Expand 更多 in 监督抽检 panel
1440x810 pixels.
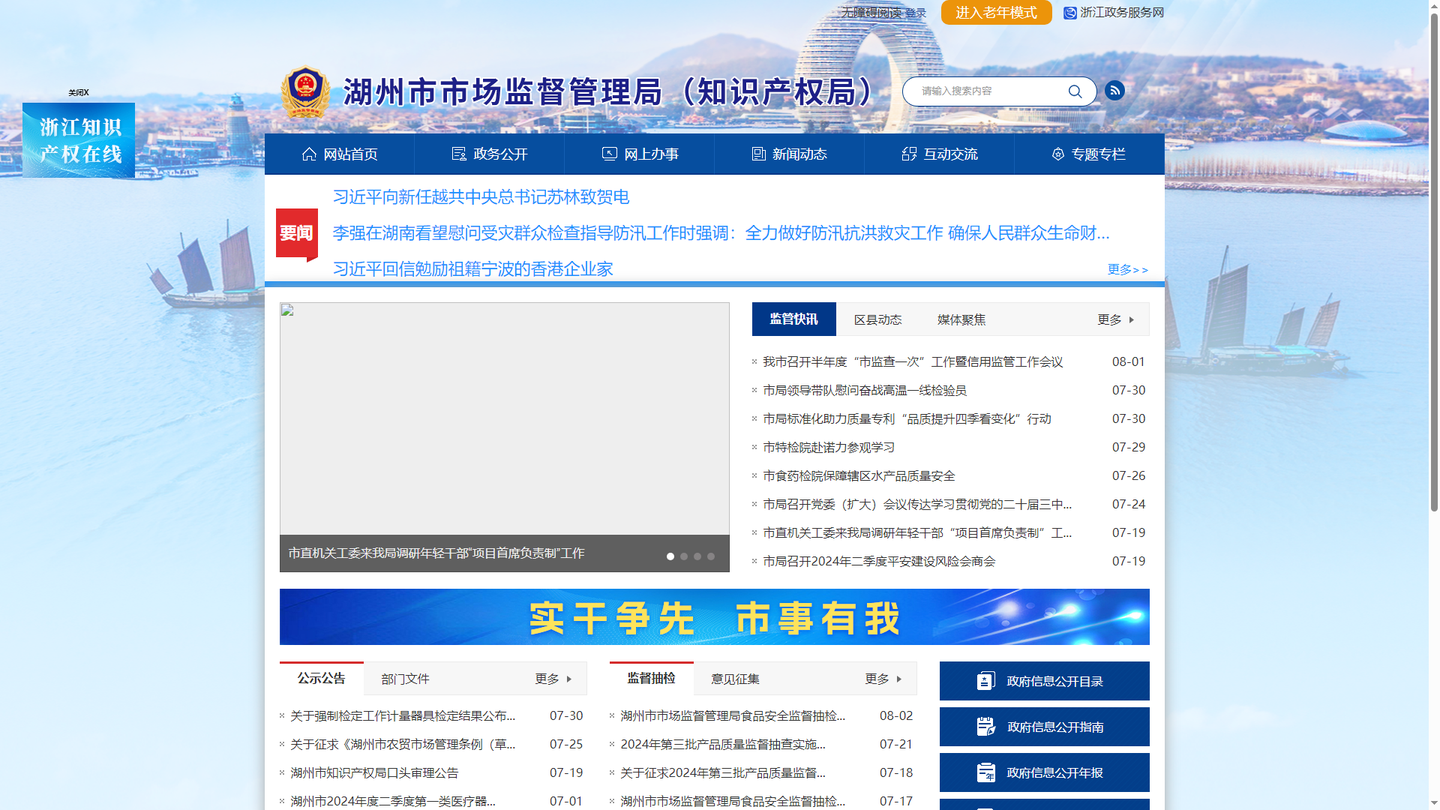click(883, 679)
